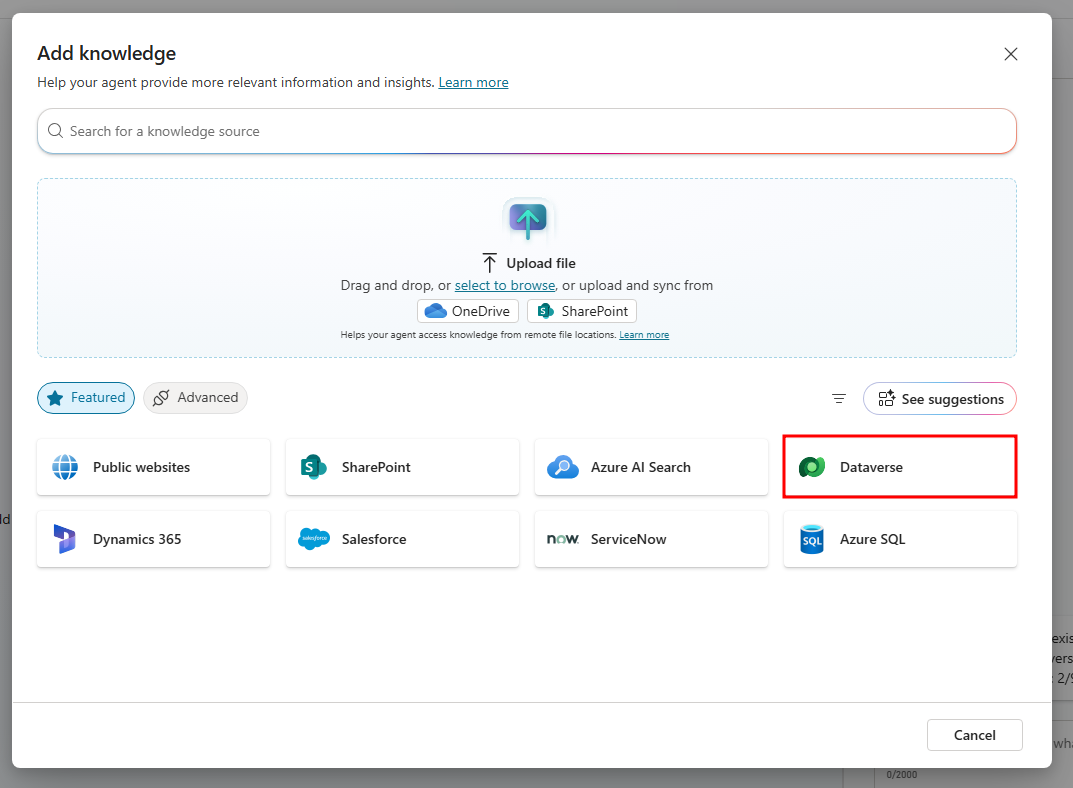
Task: Select the Dataverse knowledge source label
Action: (871, 467)
